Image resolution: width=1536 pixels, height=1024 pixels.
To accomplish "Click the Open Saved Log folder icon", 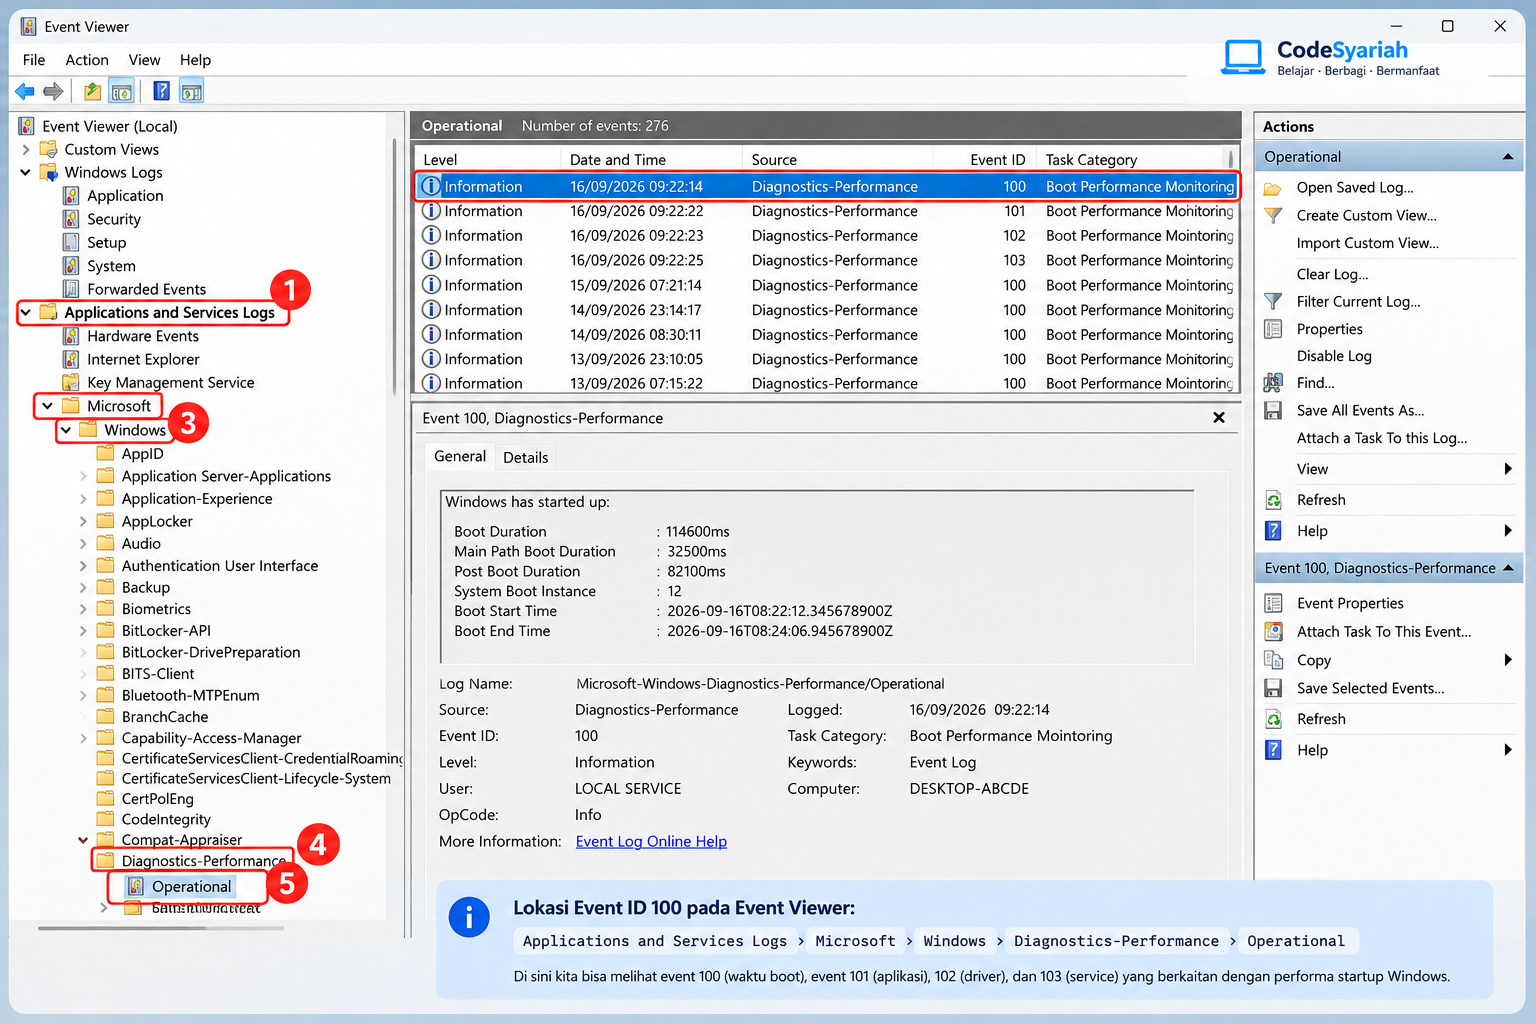I will (x=1273, y=188).
